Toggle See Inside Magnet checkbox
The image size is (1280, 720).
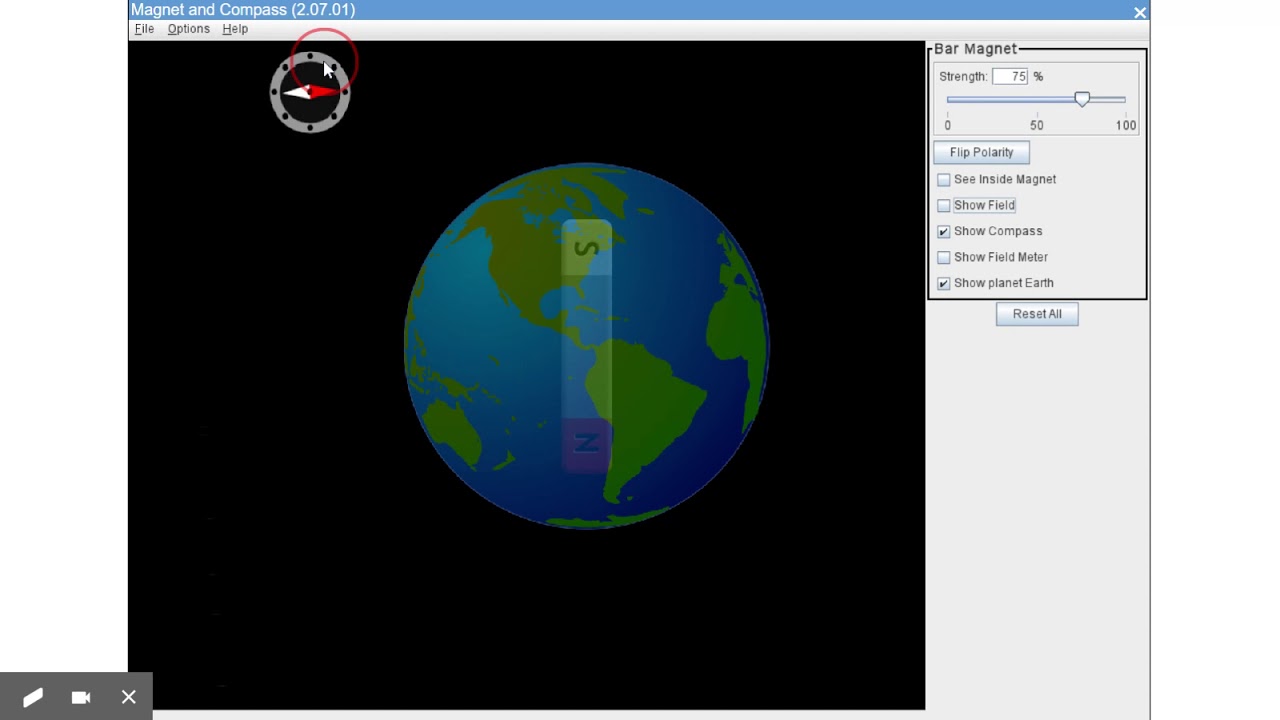pos(944,180)
